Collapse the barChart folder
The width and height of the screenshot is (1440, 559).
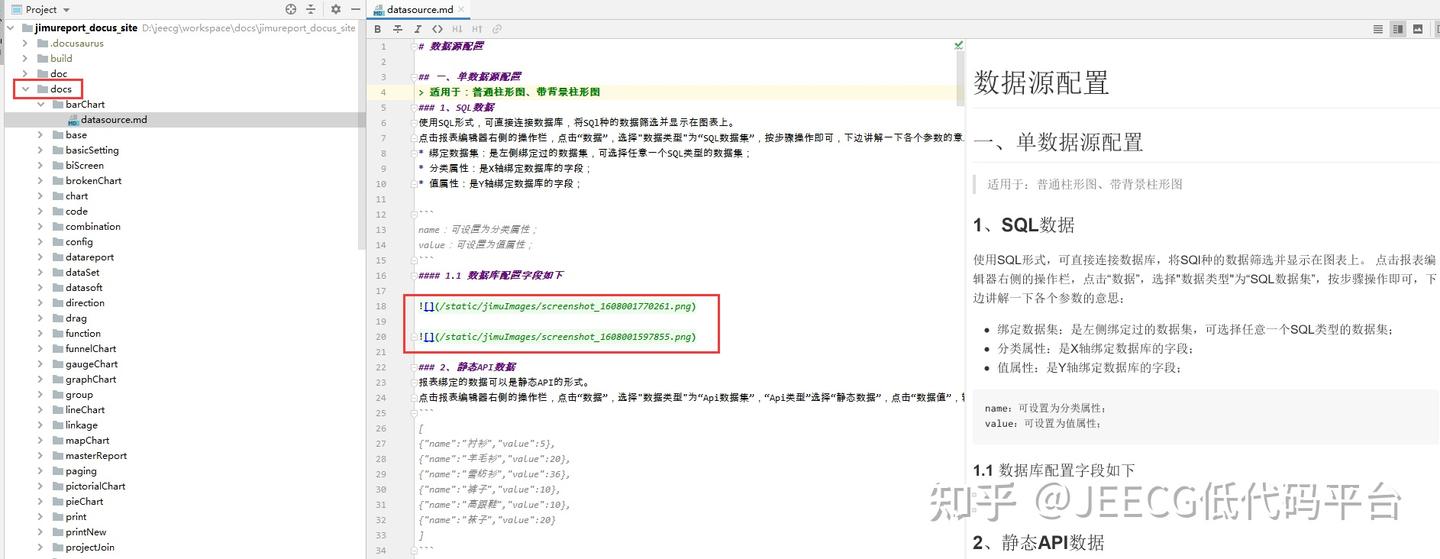40,104
